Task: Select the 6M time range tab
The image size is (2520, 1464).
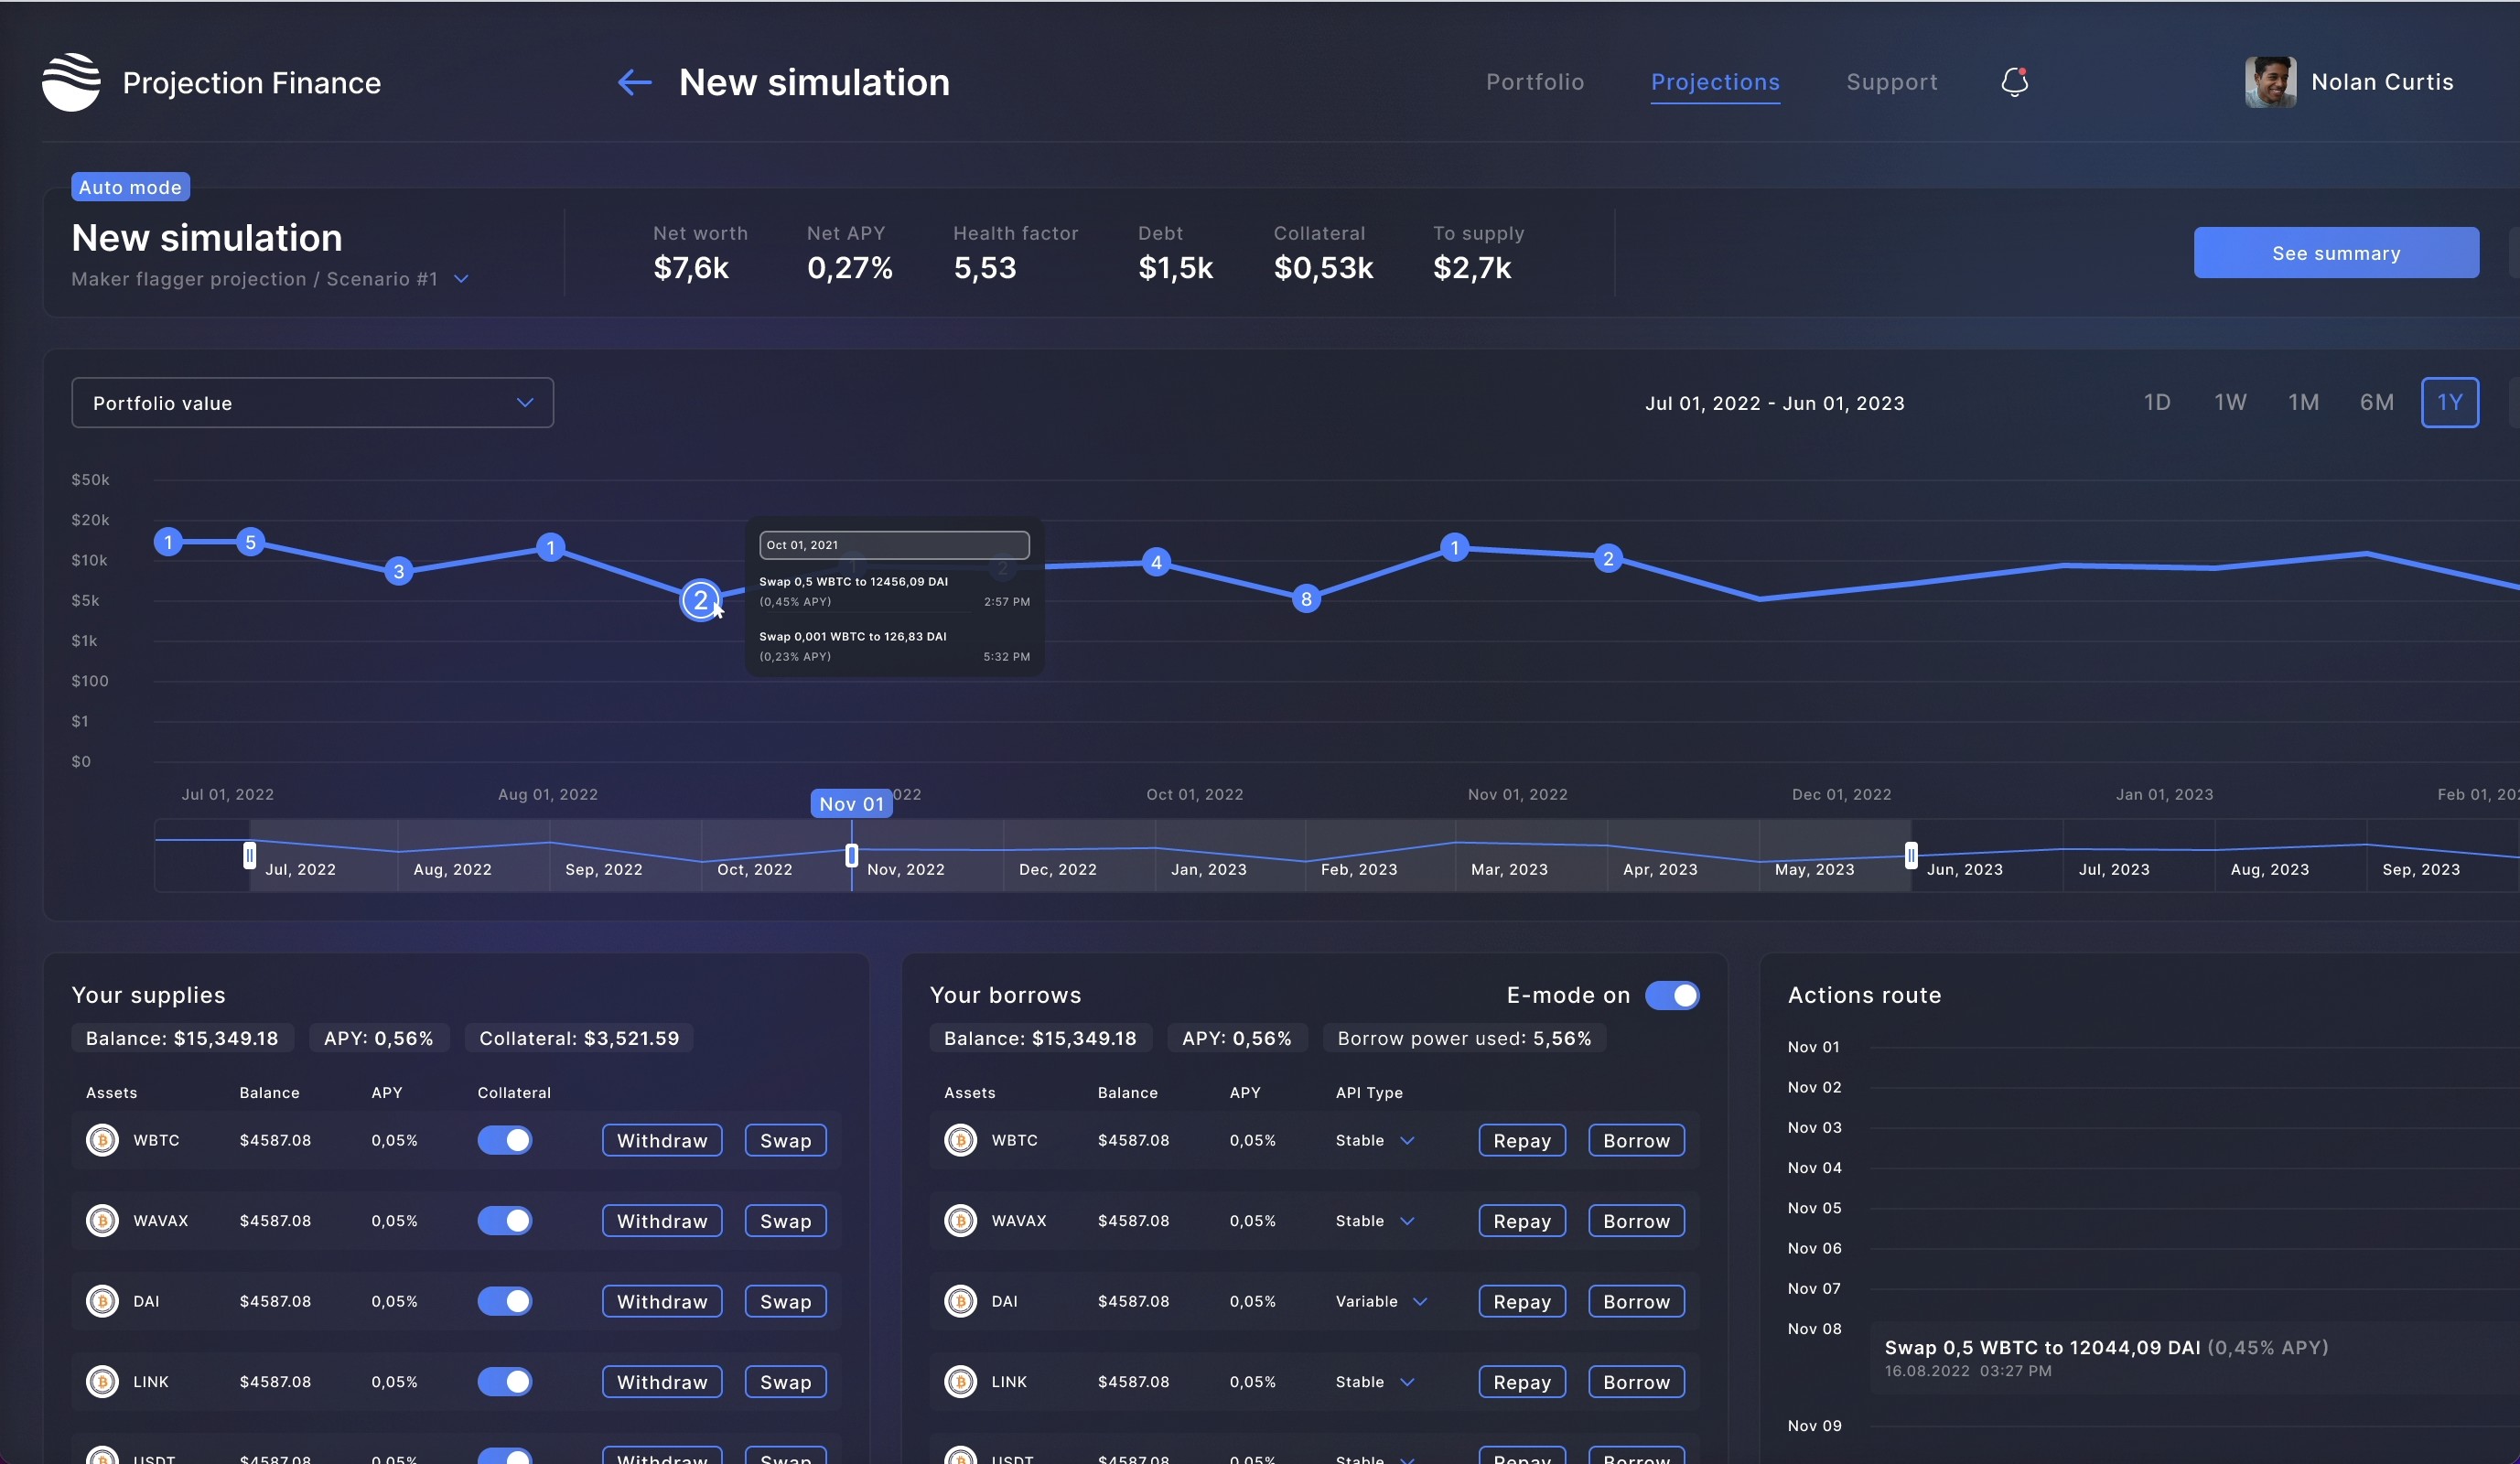Action: (2377, 402)
